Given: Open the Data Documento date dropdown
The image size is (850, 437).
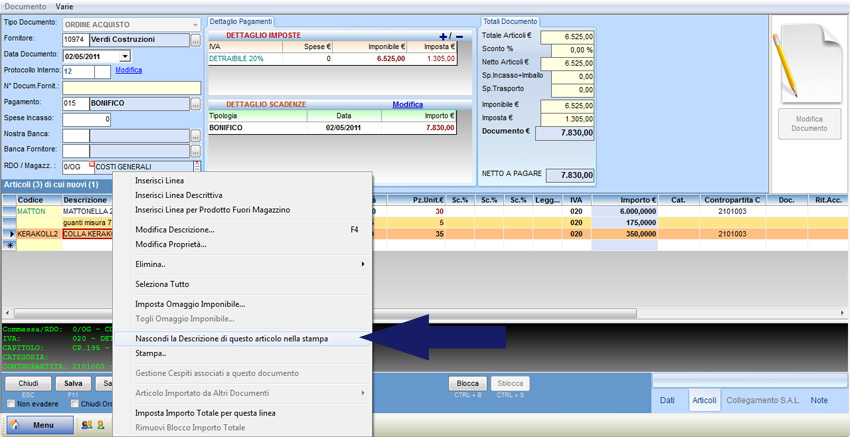Looking at the screenshot, I should (x=125, y=56).
